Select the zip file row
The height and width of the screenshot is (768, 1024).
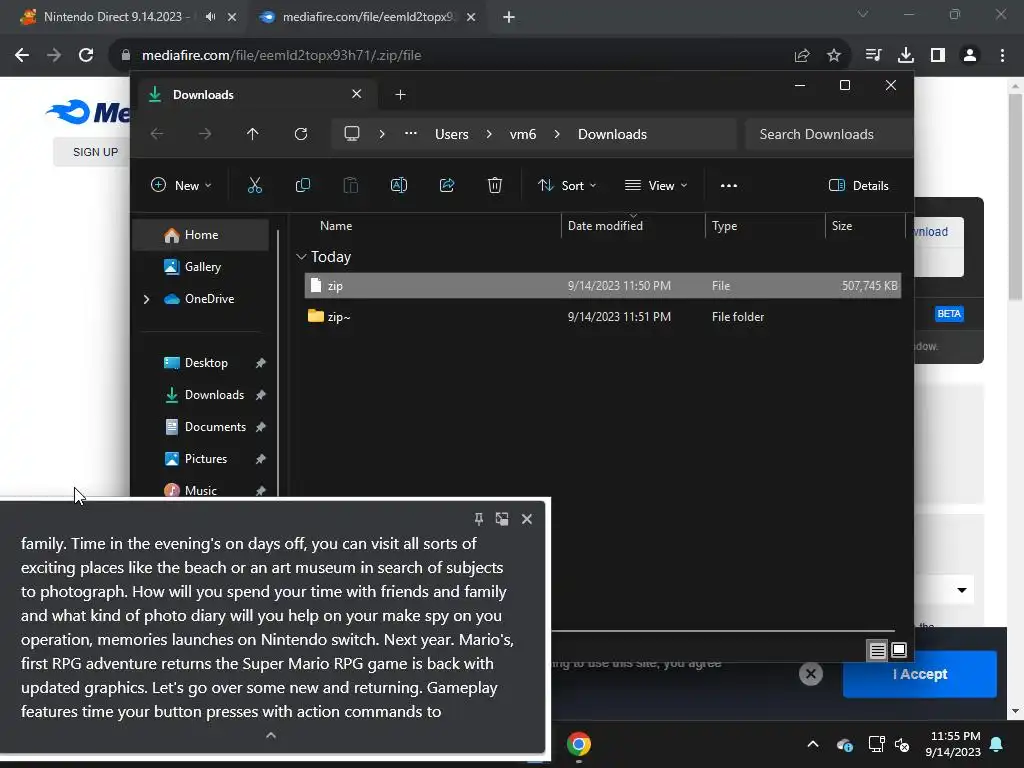[x=603, y=285]
